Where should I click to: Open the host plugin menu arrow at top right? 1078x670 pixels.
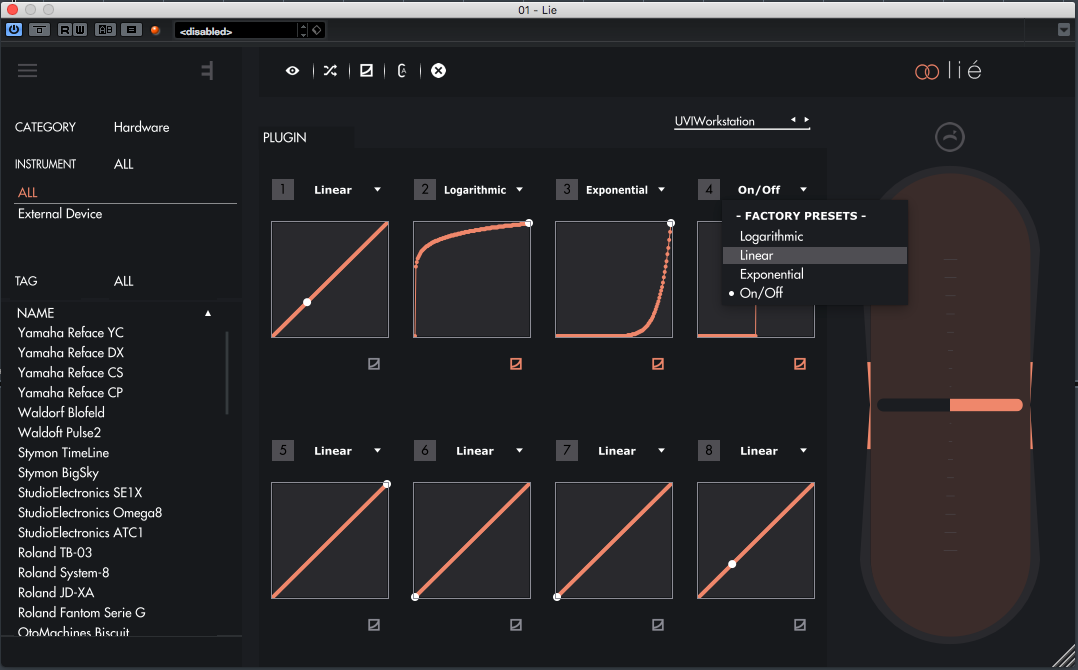[1064, 30]
